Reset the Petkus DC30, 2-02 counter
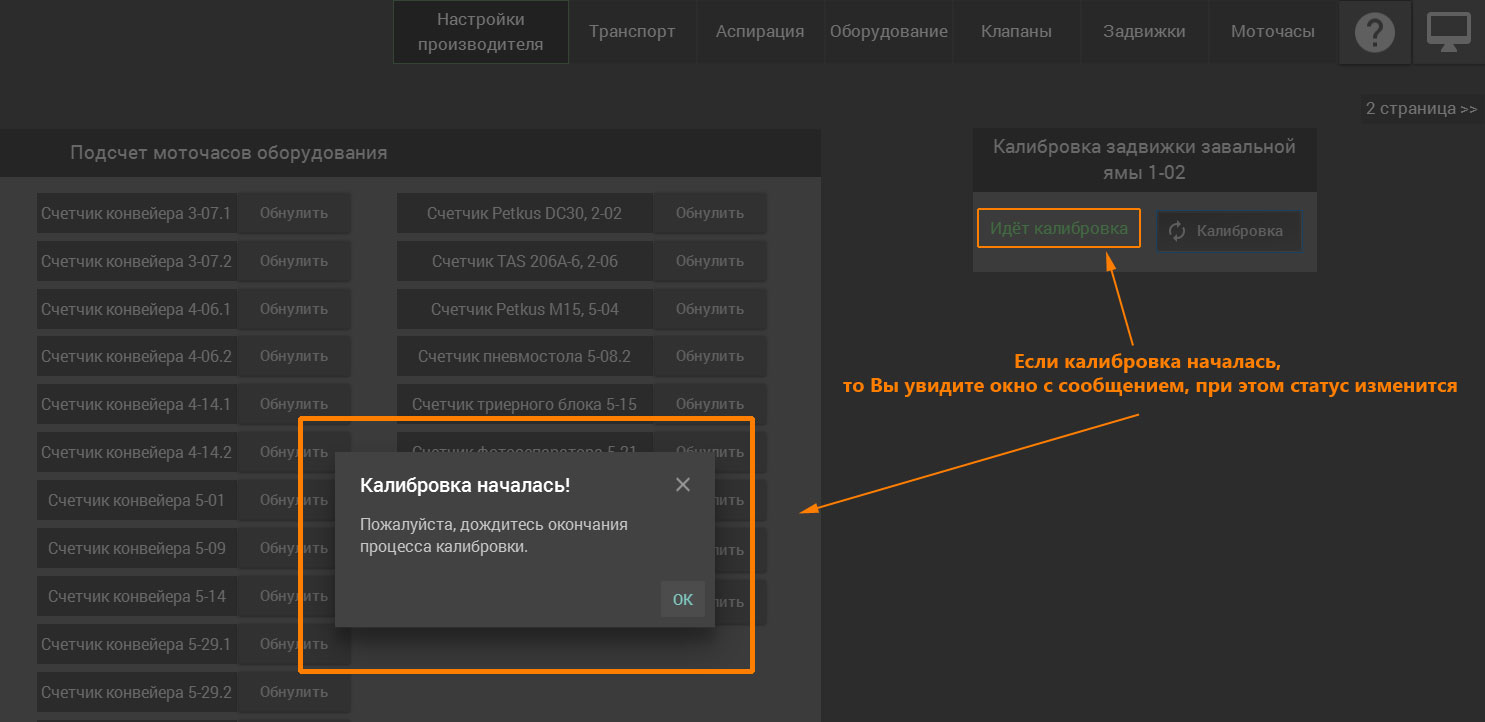This screenshot has height=722, width=1485. click(709, 213)
